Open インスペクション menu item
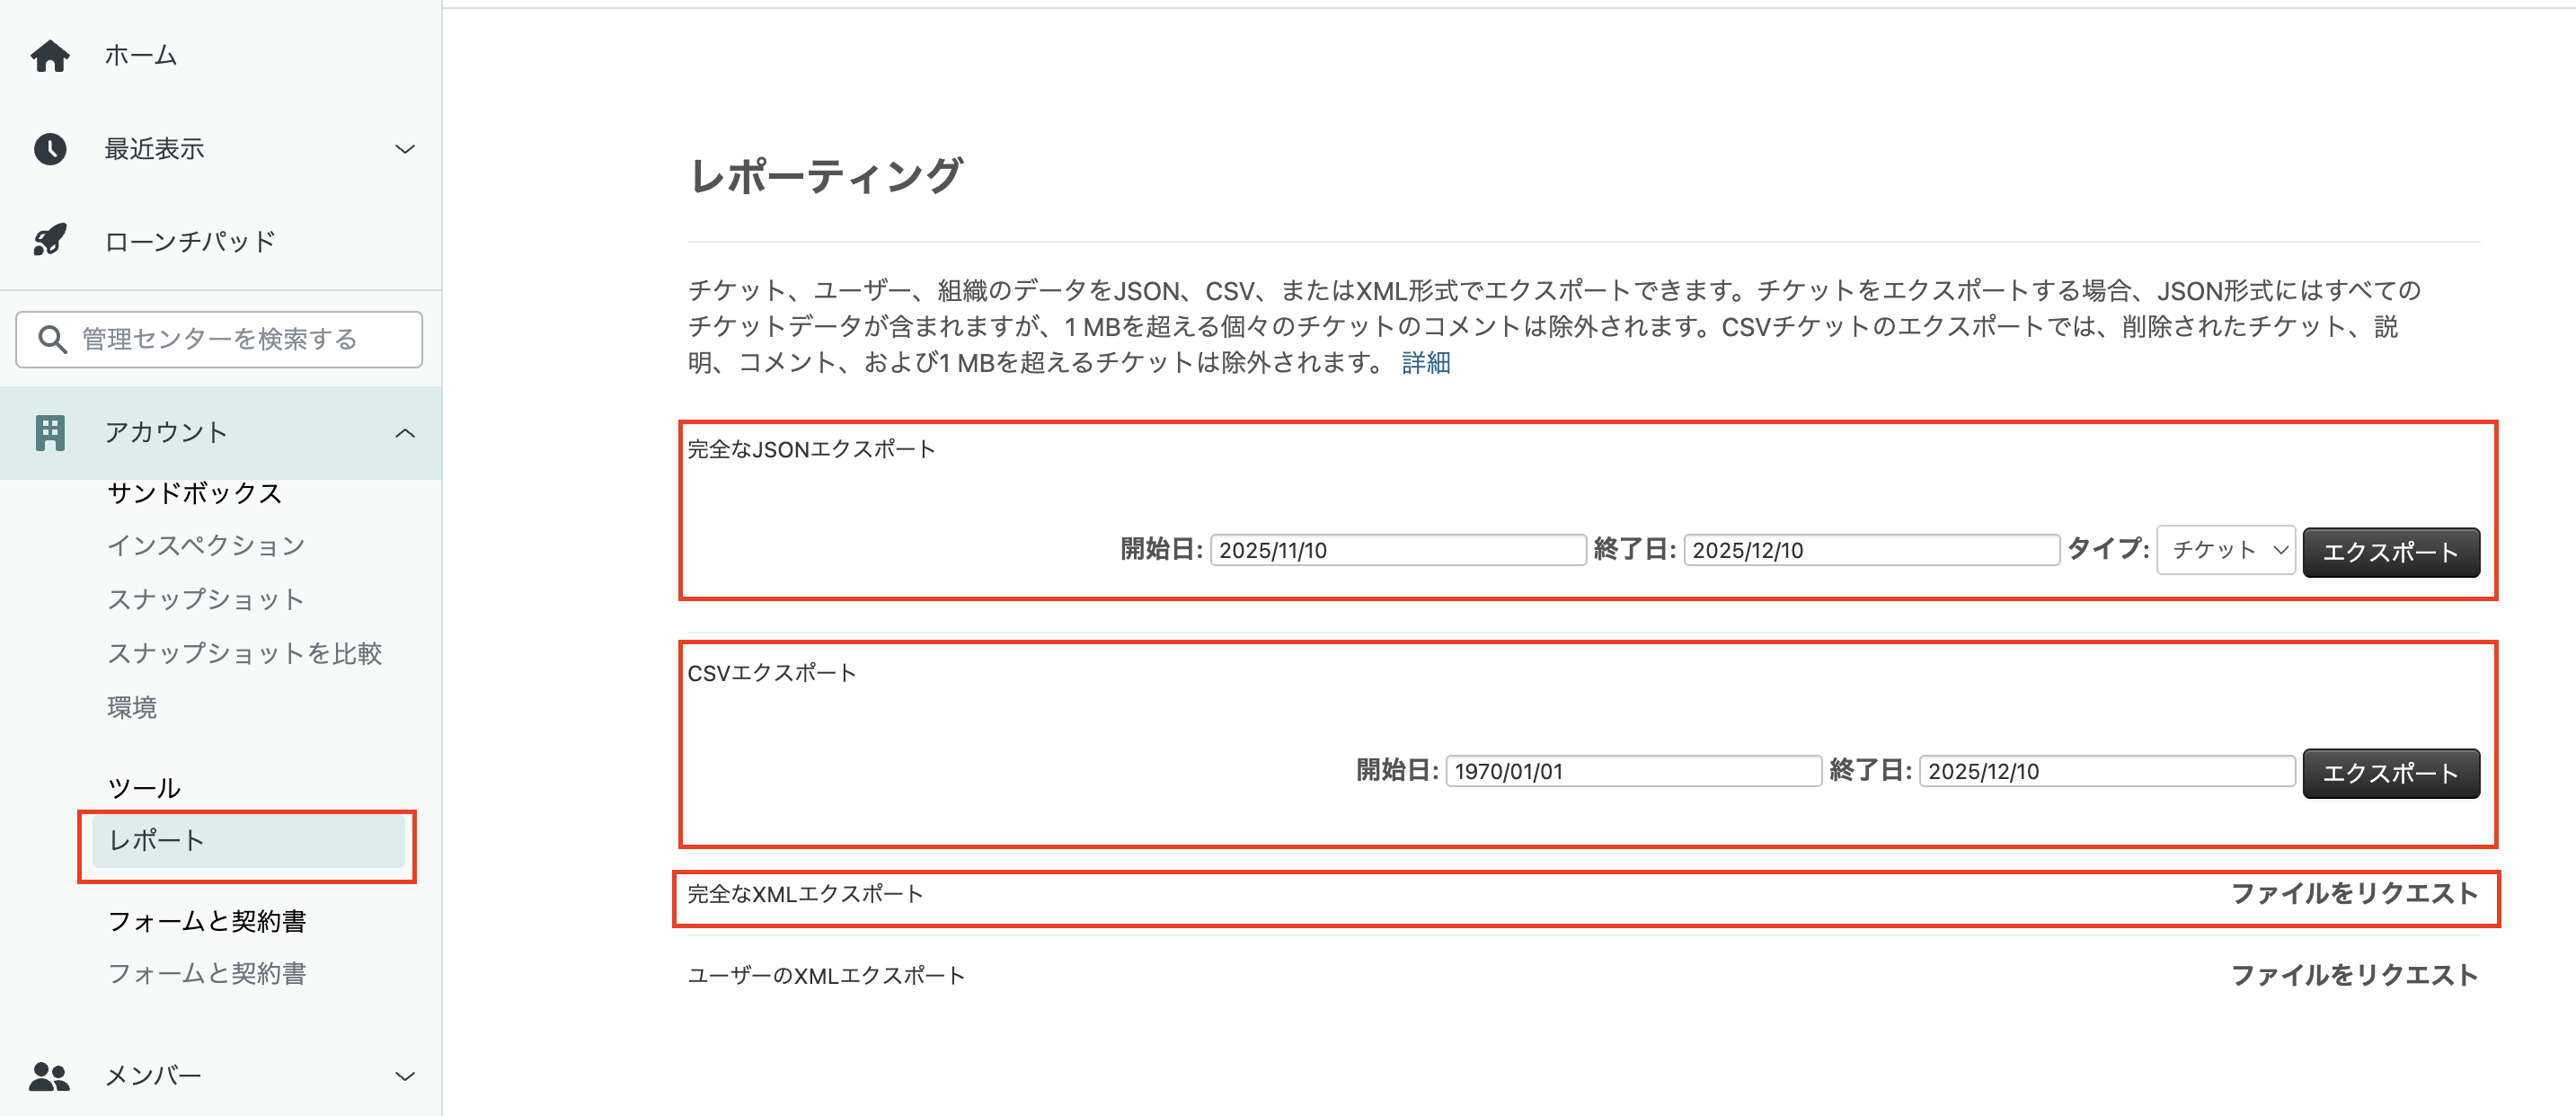Screen dimensions: 2576x1116 point(206,545)
